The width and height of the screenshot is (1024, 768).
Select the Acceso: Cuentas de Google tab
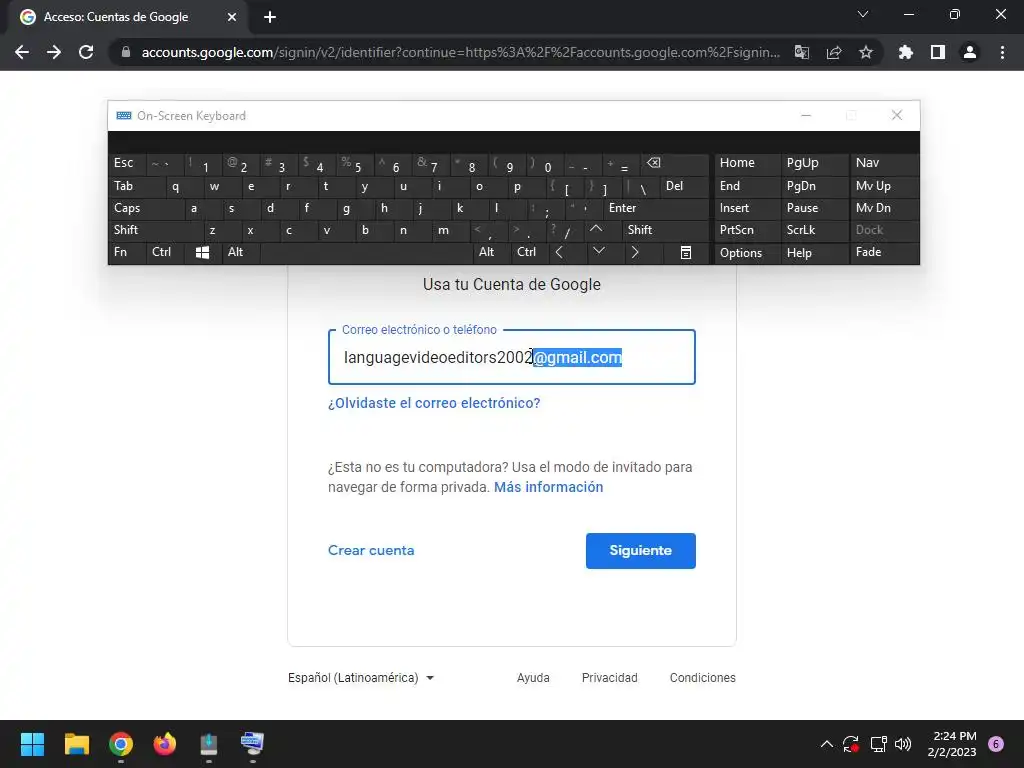pyautogui.click(x=128, y=17)
